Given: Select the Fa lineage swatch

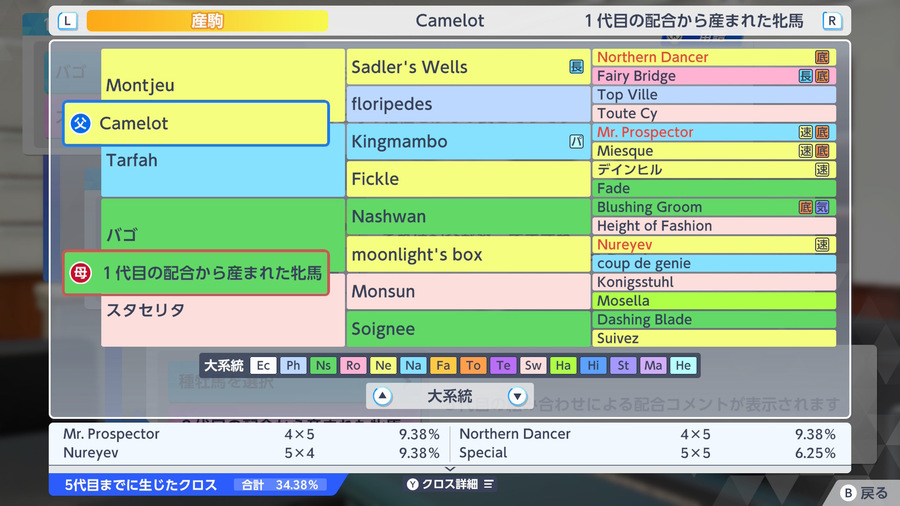Looking at the screenshot, I should (x=443, y=365).
